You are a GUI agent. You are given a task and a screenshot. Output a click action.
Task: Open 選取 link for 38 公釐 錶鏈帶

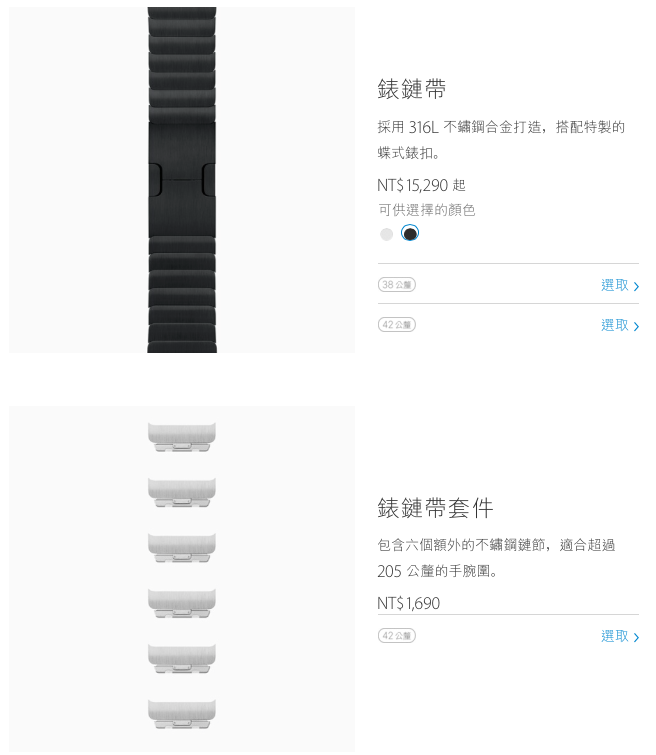[x=615, y=285]
